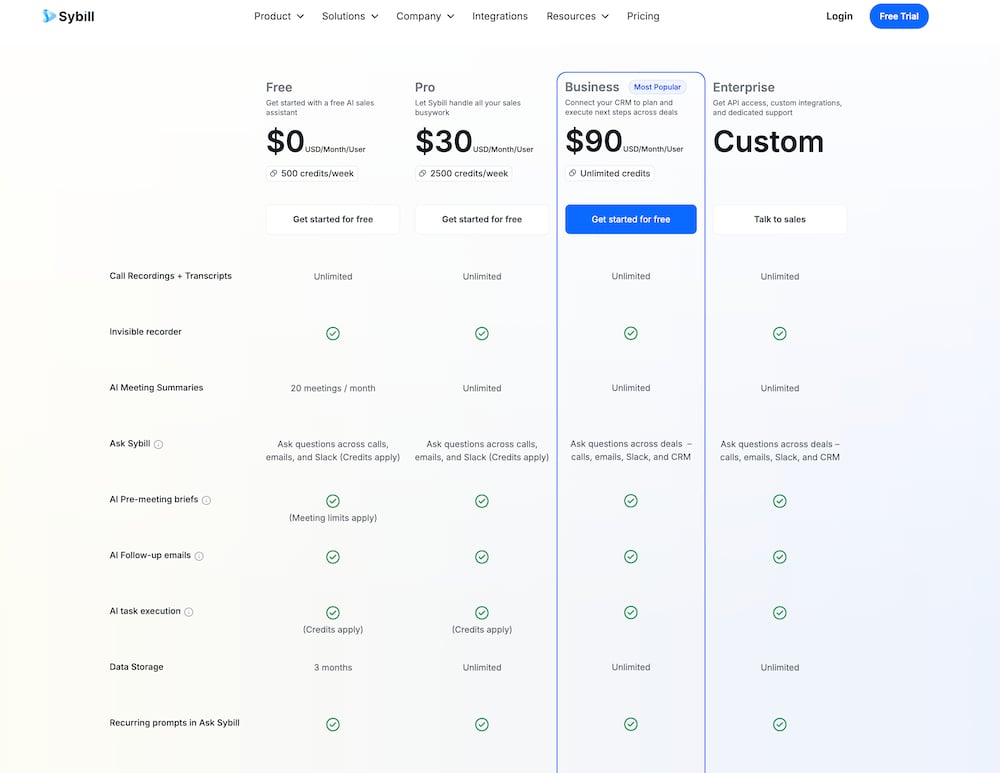Open the info icon beside AI task execution
The width and height of the screenshot is (1000, 773).
coord(189,612)
